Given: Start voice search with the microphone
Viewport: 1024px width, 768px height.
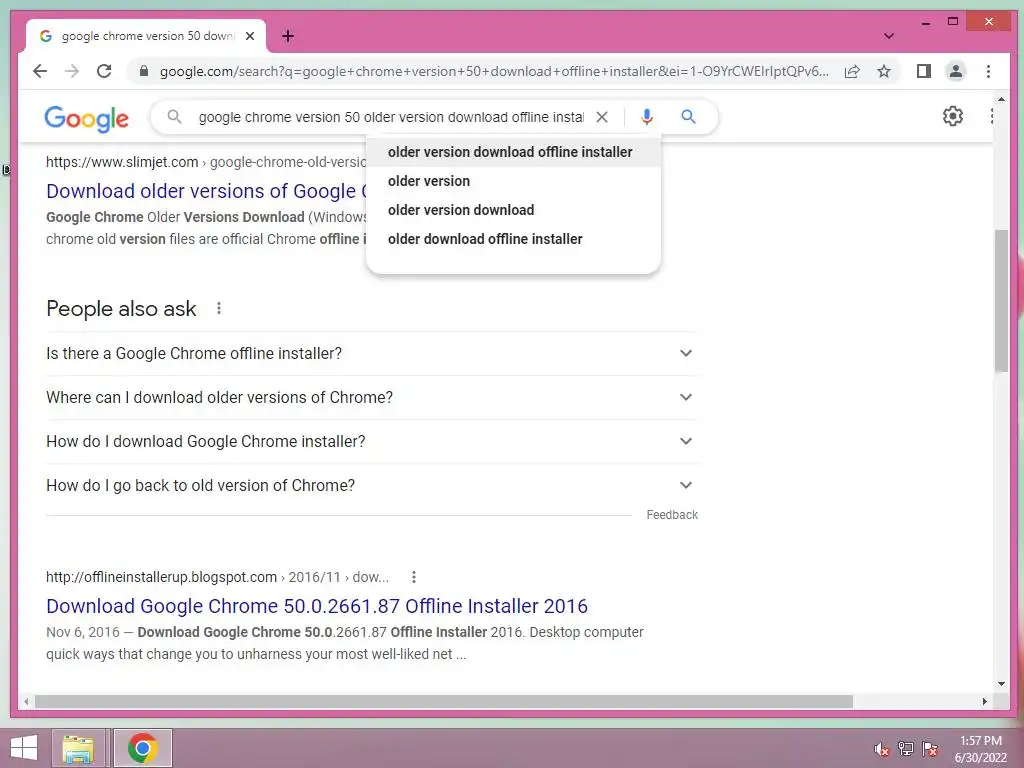Looking at the screenshot, I should coord(647,117).
